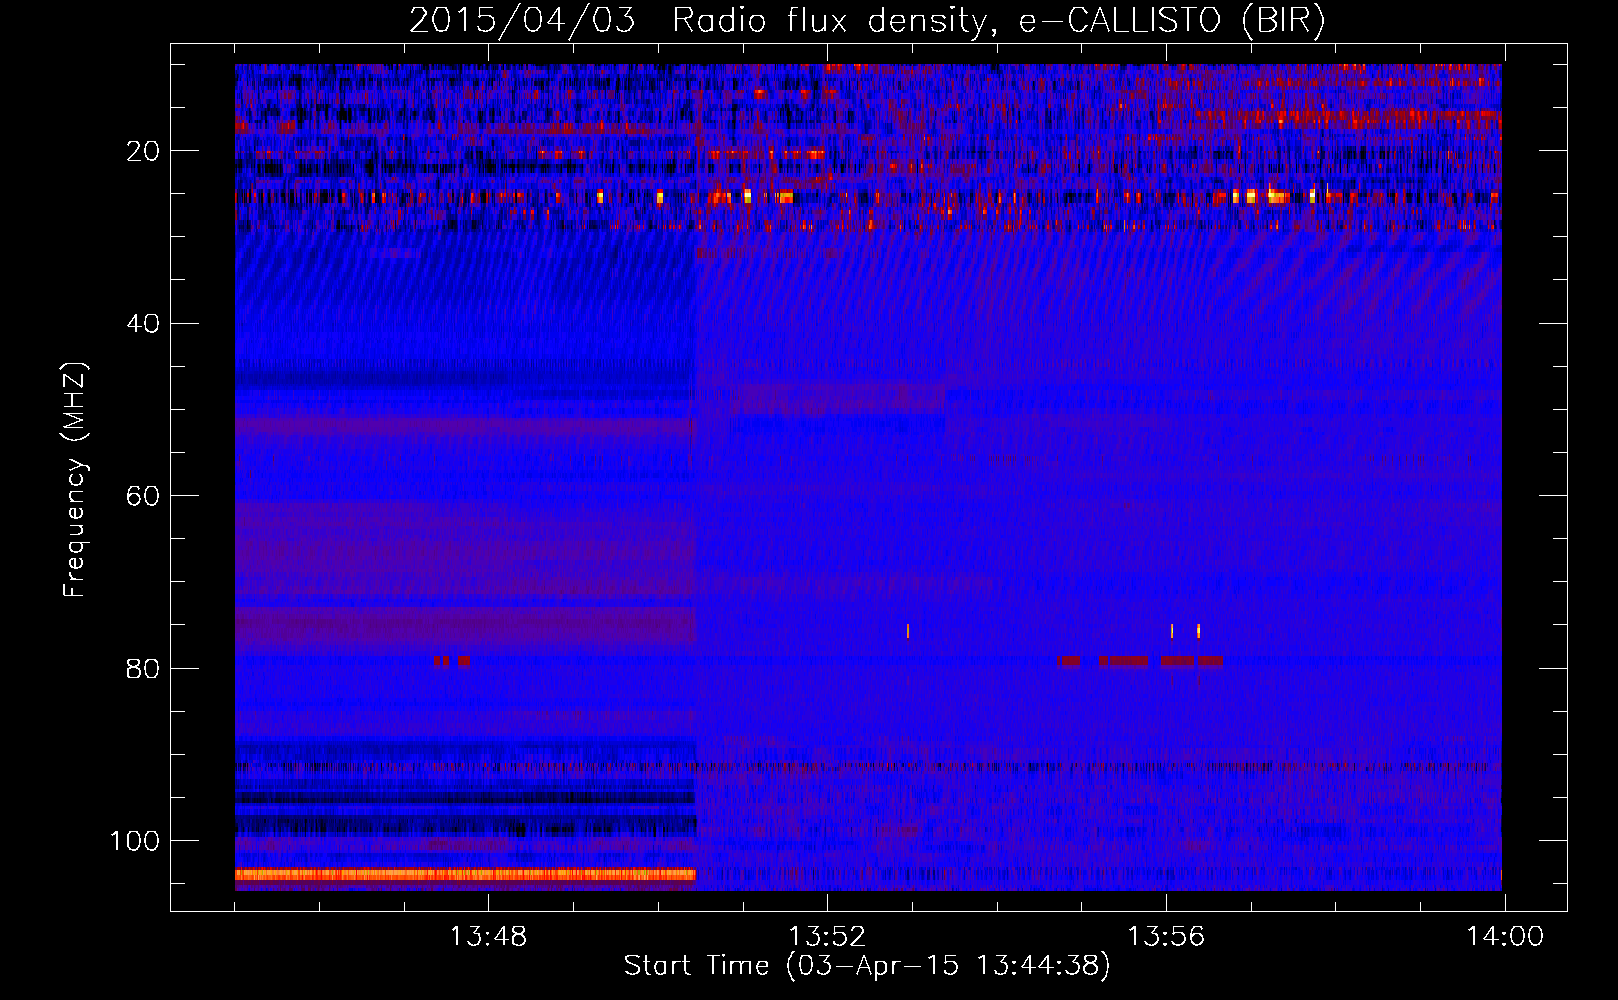Image resolution: width=1618 pixels, height=1000 pixels.
Task: Click the 20 MHz frequency label
Action: (143, 151)
